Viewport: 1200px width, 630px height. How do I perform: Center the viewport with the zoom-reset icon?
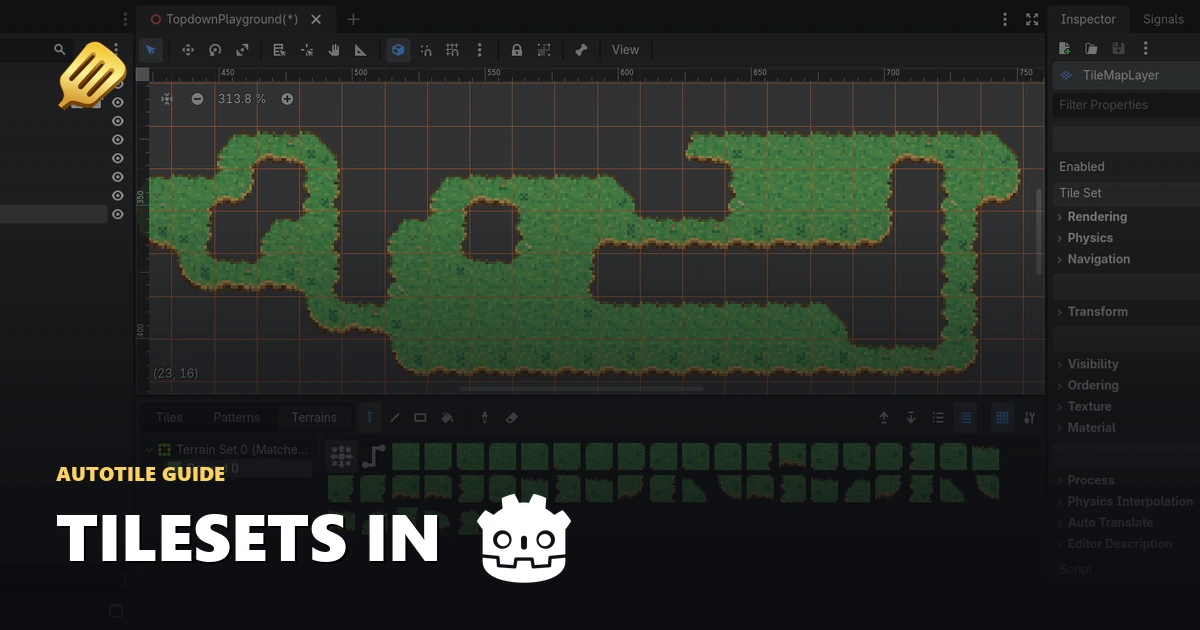coord(166,99)
